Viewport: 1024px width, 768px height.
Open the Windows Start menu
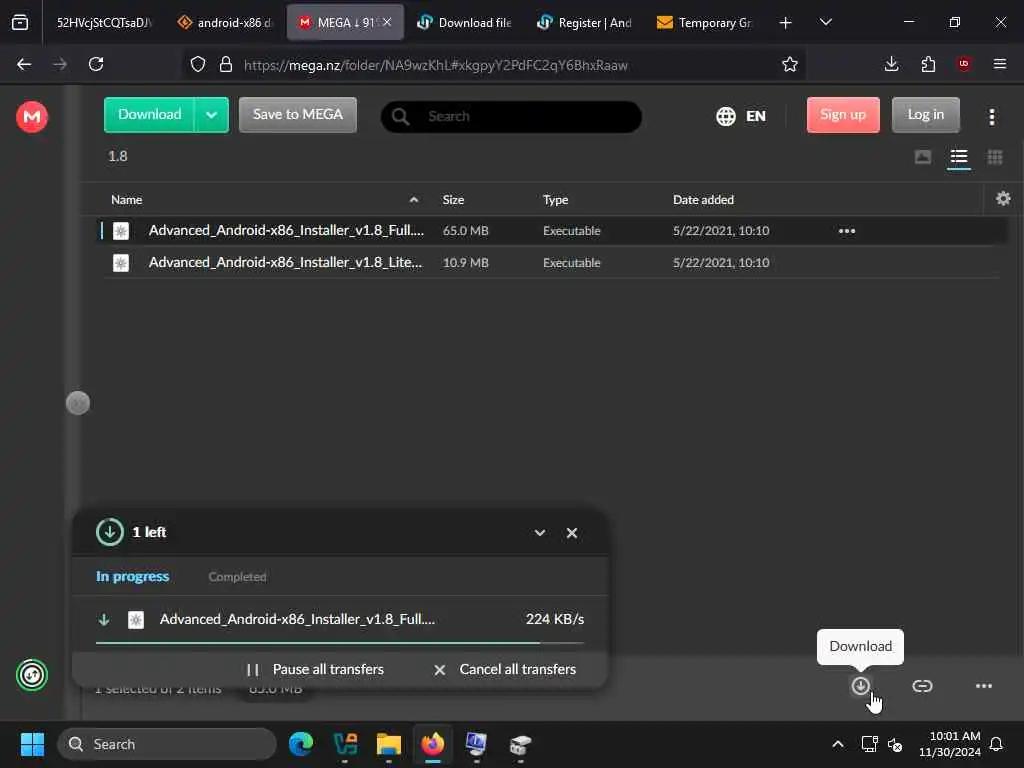pyautogui.click(x=32, y=744)
